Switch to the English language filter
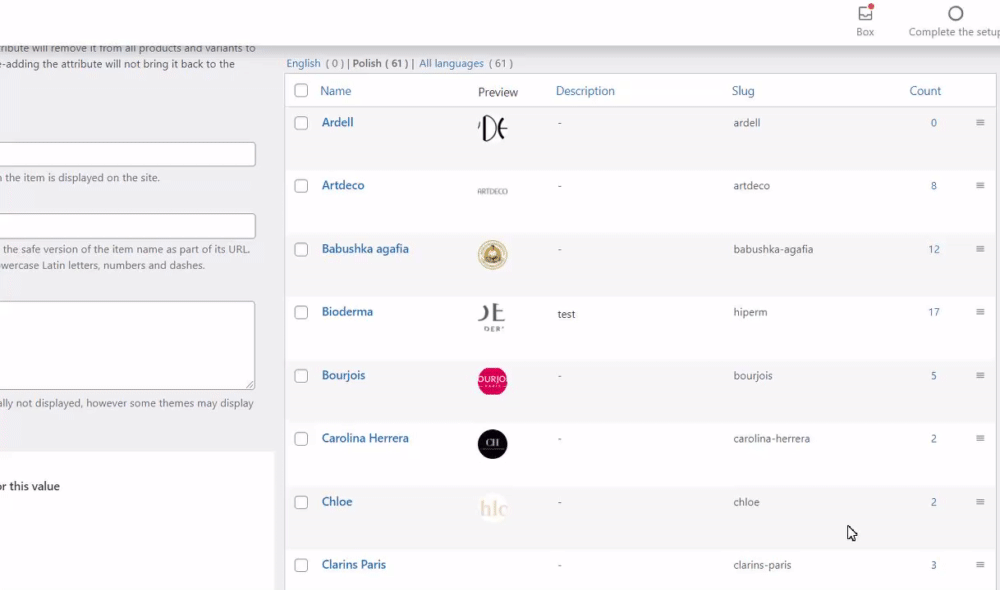The height and width of the screenshot is (590, 1000). tap(303, 63)
